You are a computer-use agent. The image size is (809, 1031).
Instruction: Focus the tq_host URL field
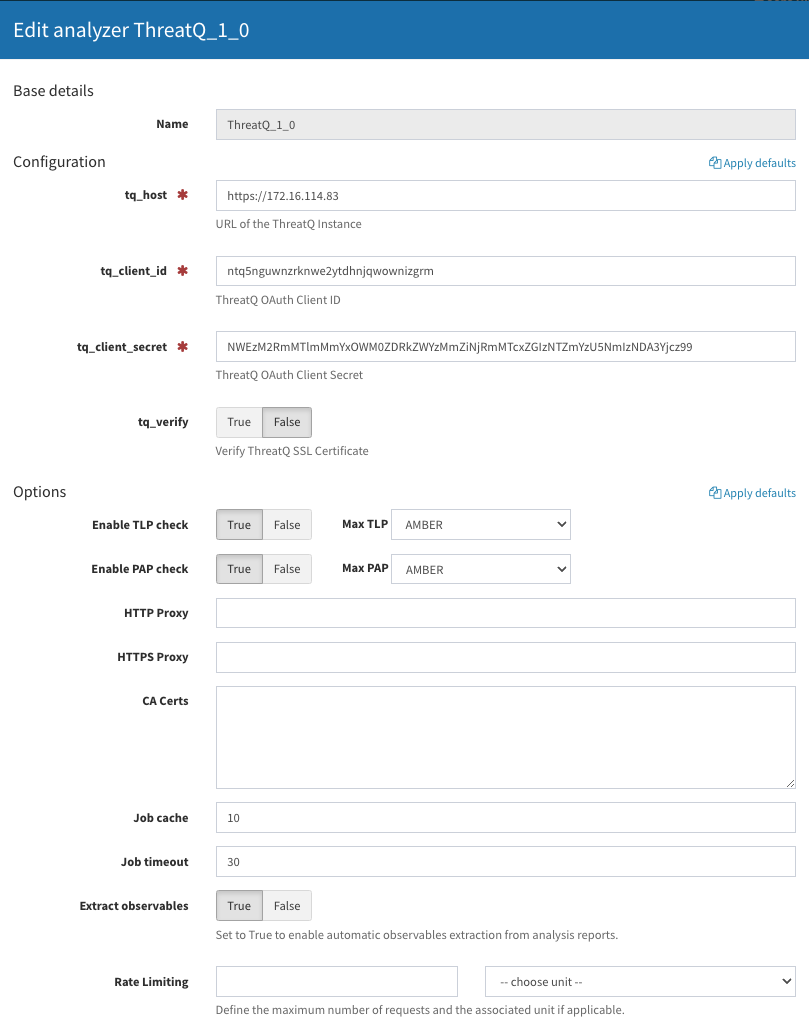click(506, 195)
